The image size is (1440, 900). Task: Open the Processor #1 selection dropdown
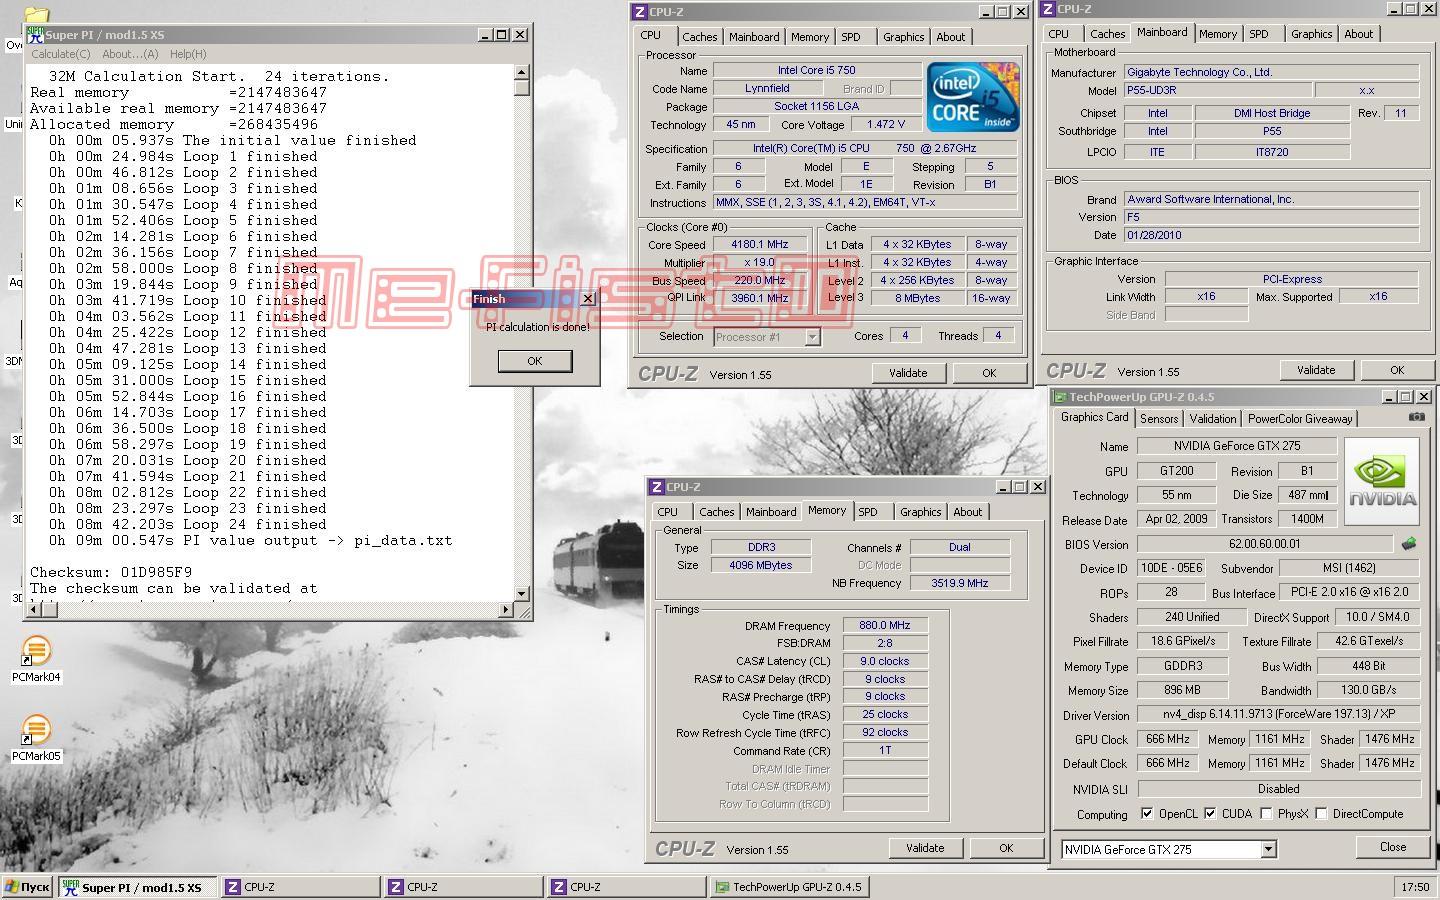pos(812,337)
